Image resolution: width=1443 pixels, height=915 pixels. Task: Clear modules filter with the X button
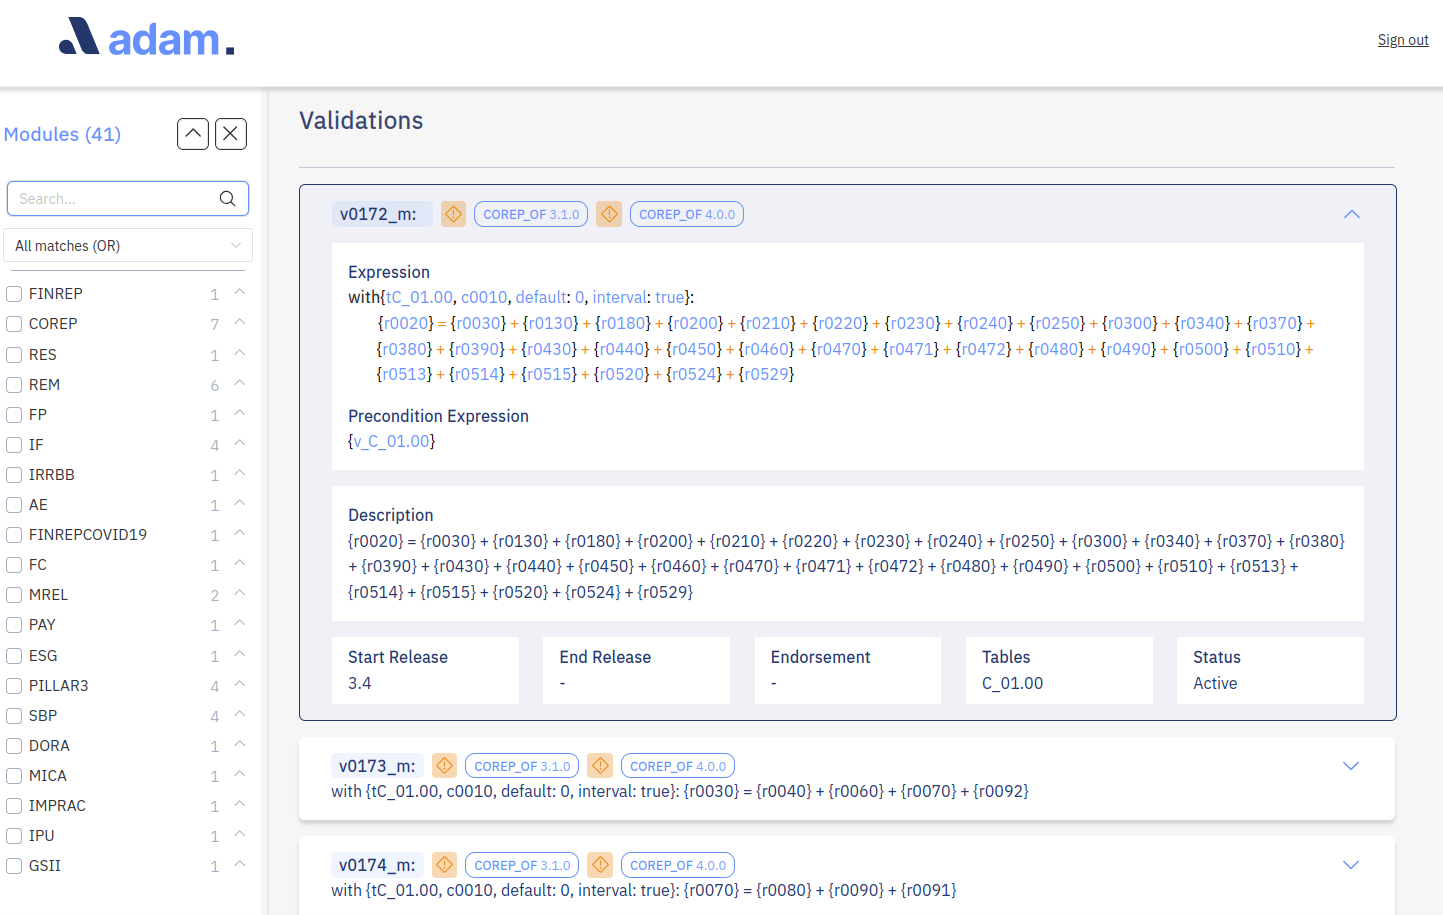231,134
